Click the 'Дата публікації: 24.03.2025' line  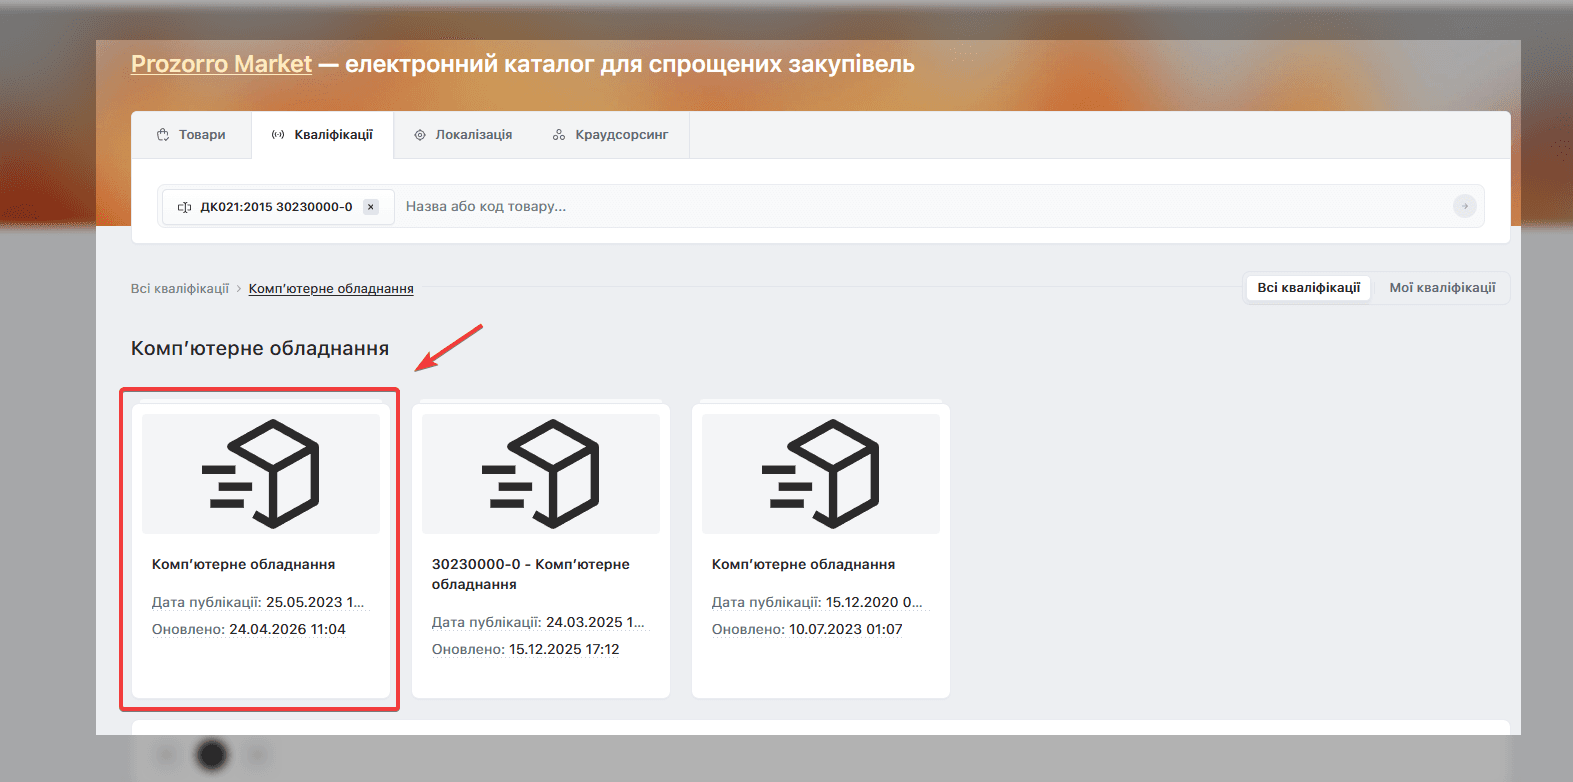pyautogui.click(x=538, y=623)
